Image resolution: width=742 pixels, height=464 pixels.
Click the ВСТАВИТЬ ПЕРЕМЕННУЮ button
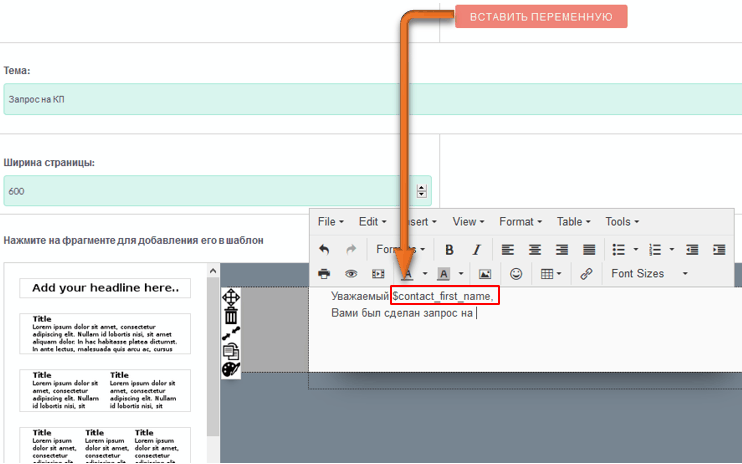[x=541, y=17]
